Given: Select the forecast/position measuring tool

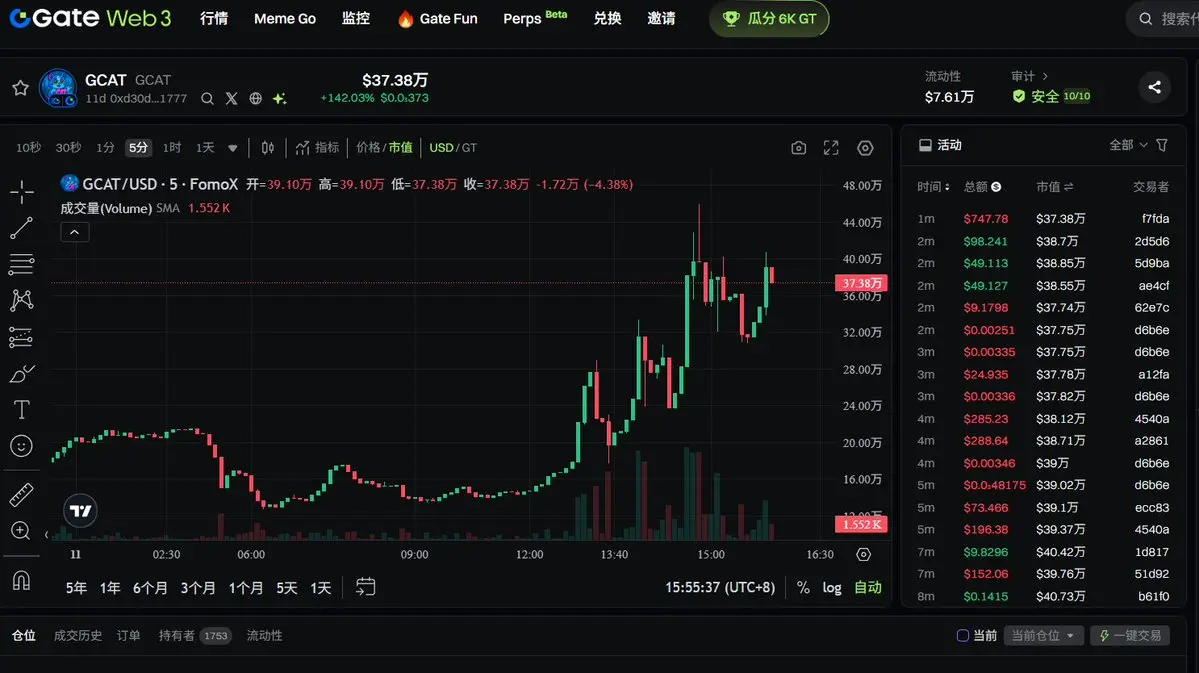Looking at the screenshot, I should (21, 337).
